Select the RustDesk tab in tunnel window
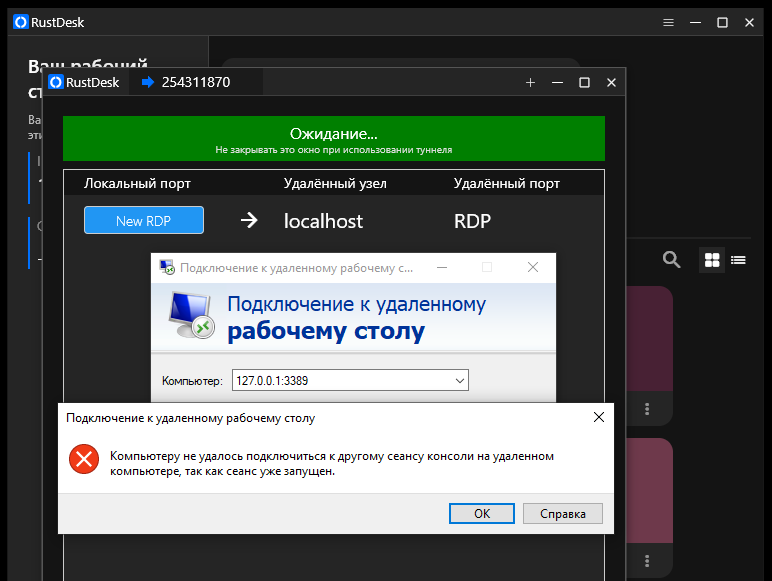The height and width of the screenshot is (581, 772). (x=84, y=82)
